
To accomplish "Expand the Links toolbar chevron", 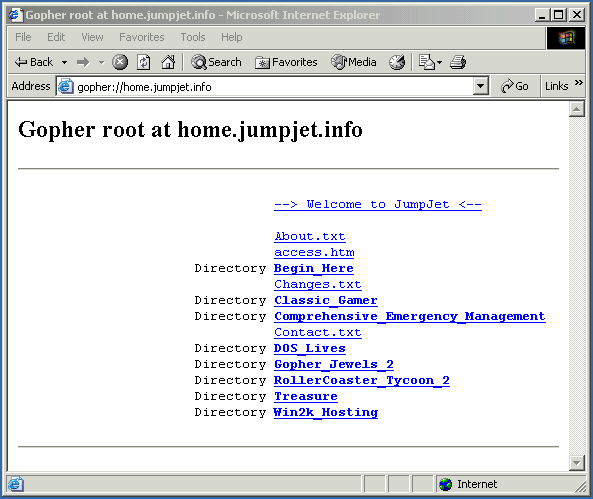I will 579,83.
